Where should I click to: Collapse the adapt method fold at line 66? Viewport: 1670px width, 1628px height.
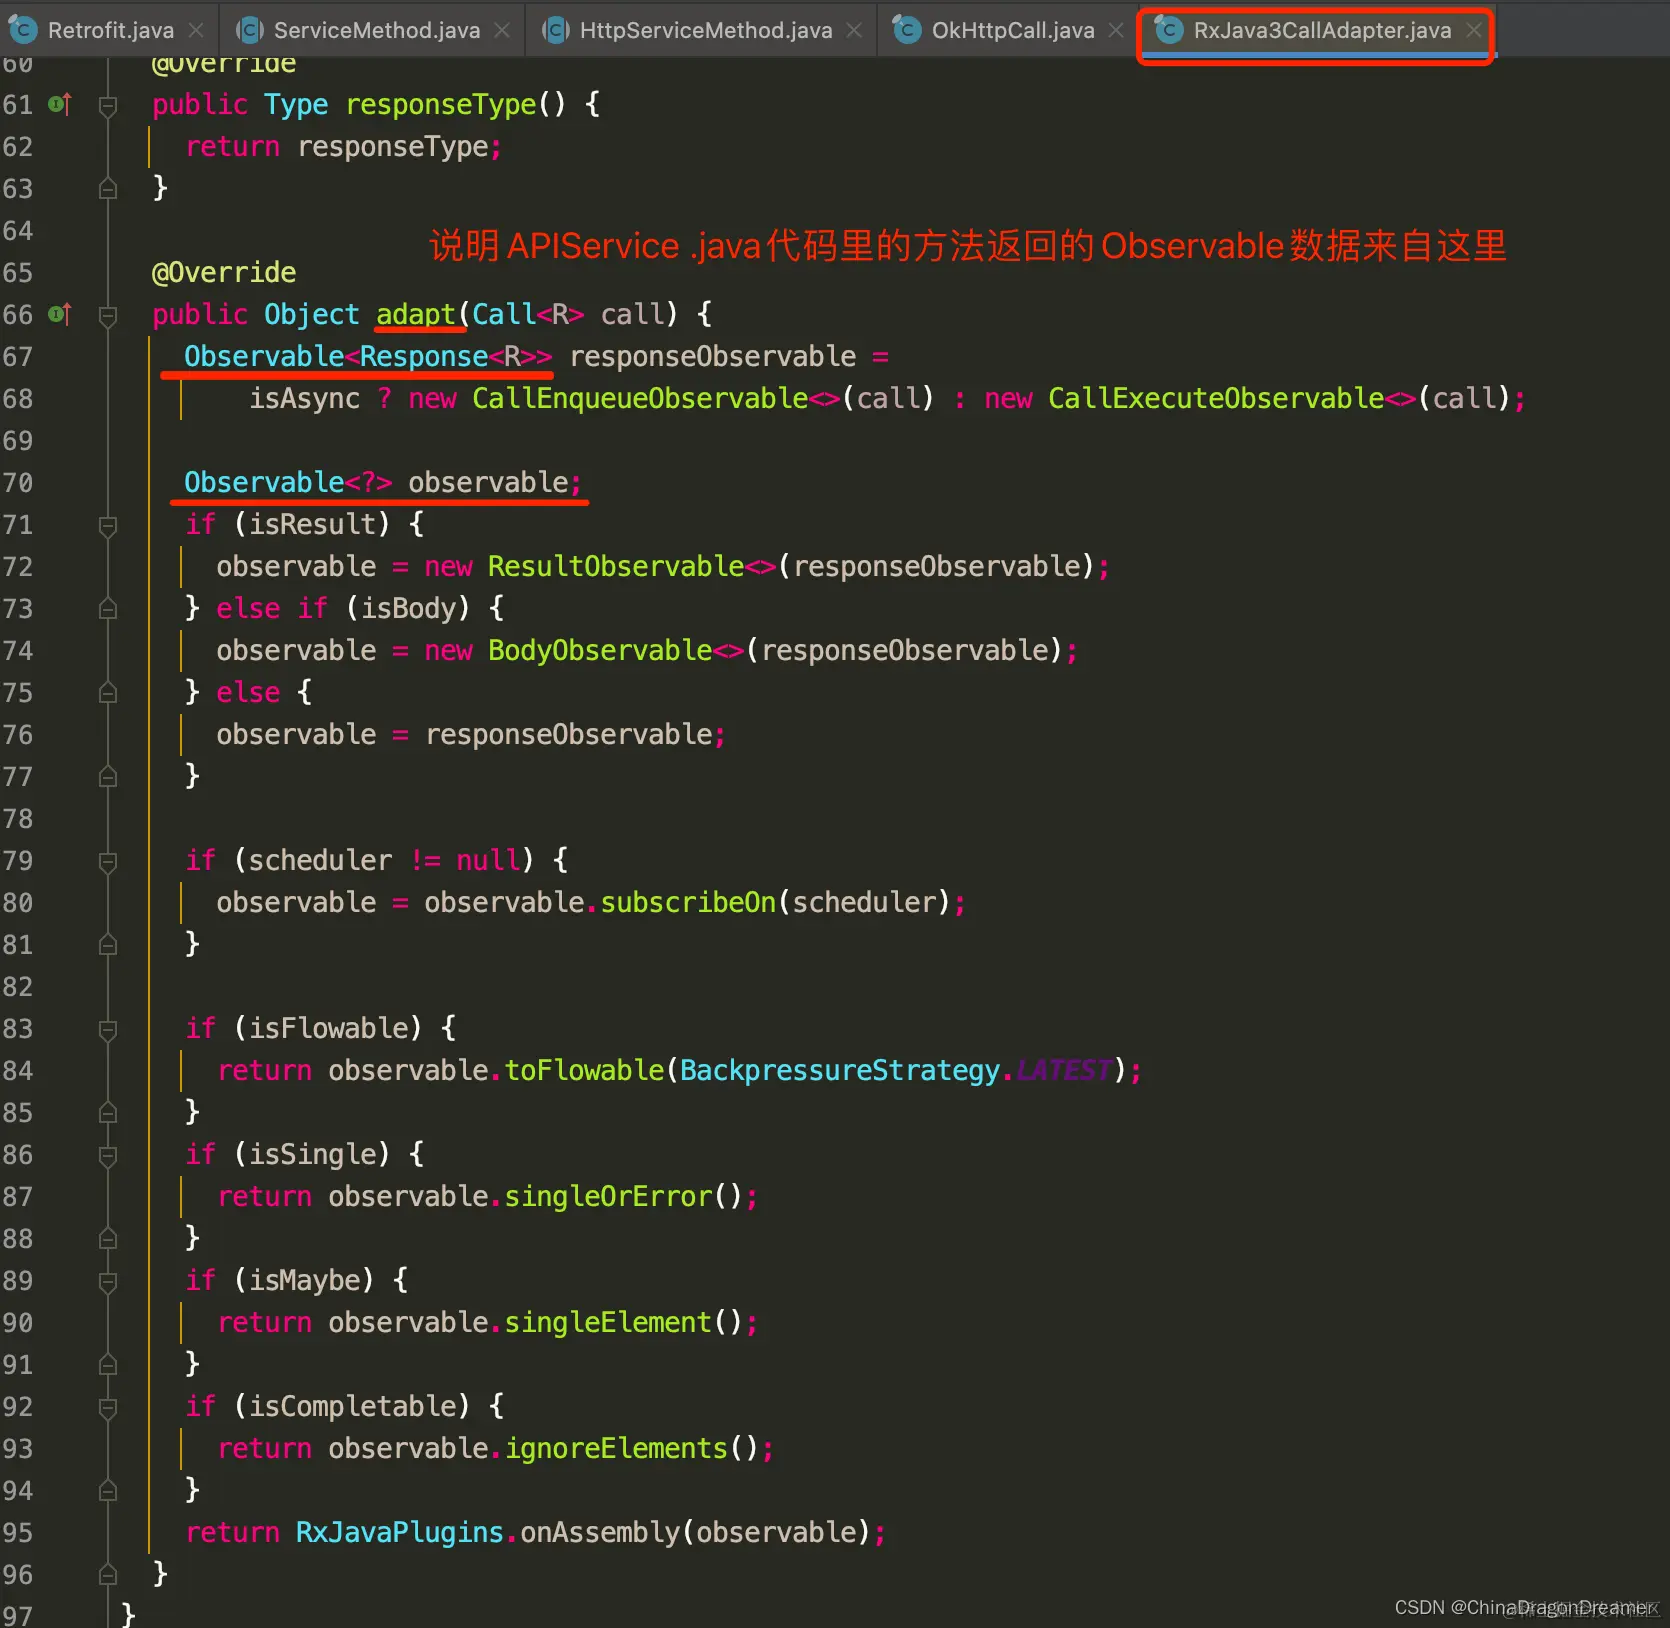click(108, 315)
